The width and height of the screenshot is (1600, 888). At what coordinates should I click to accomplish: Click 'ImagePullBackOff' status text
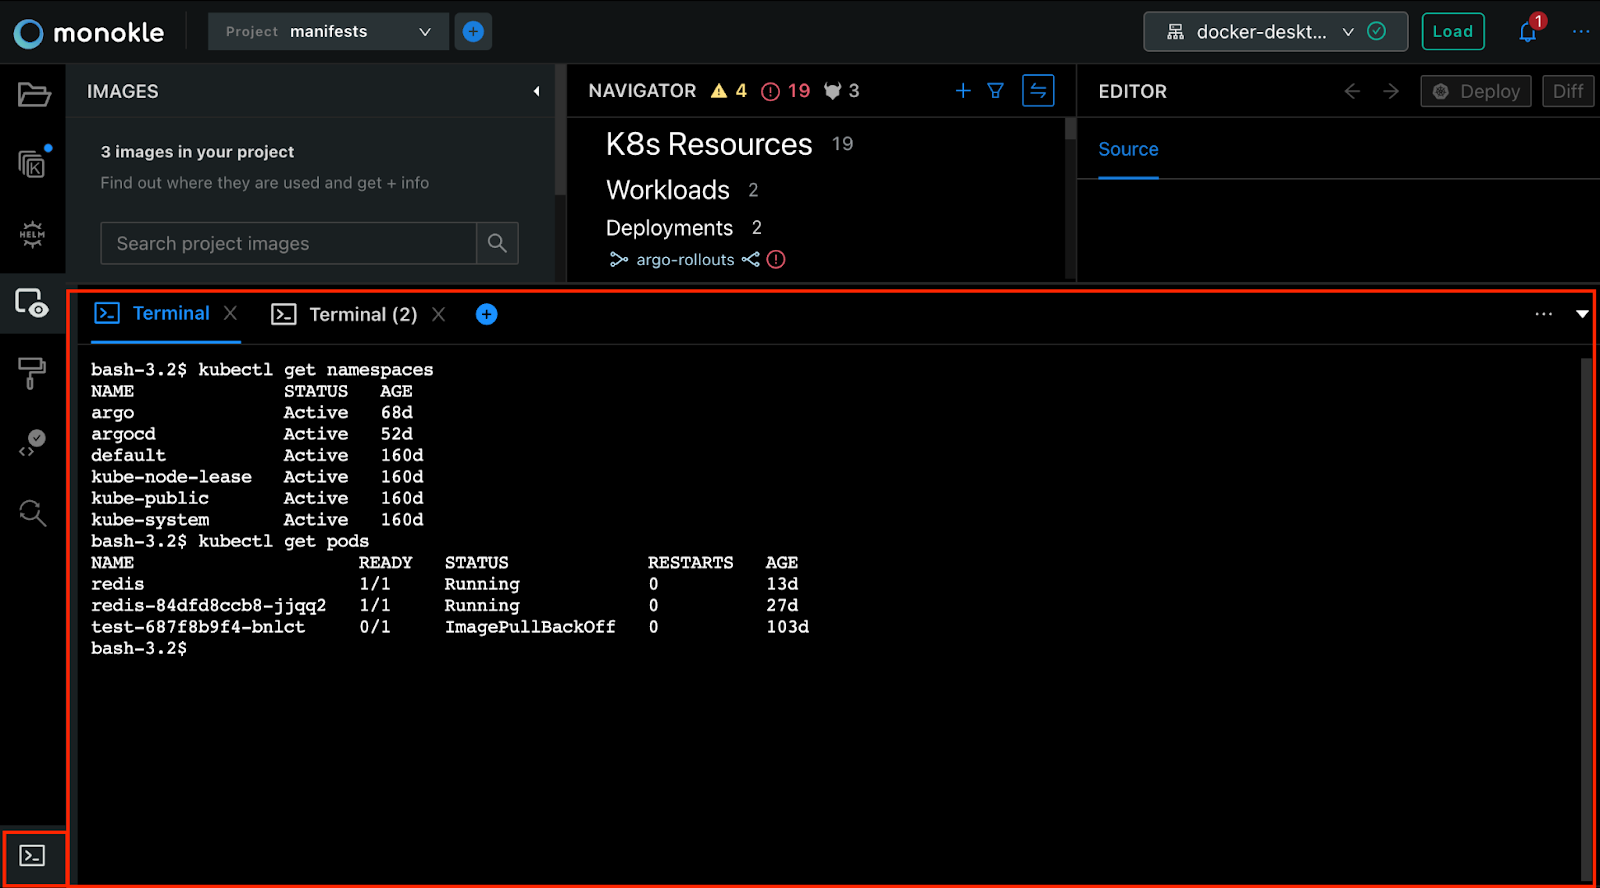pyautogui.click(x=530, y=627)
